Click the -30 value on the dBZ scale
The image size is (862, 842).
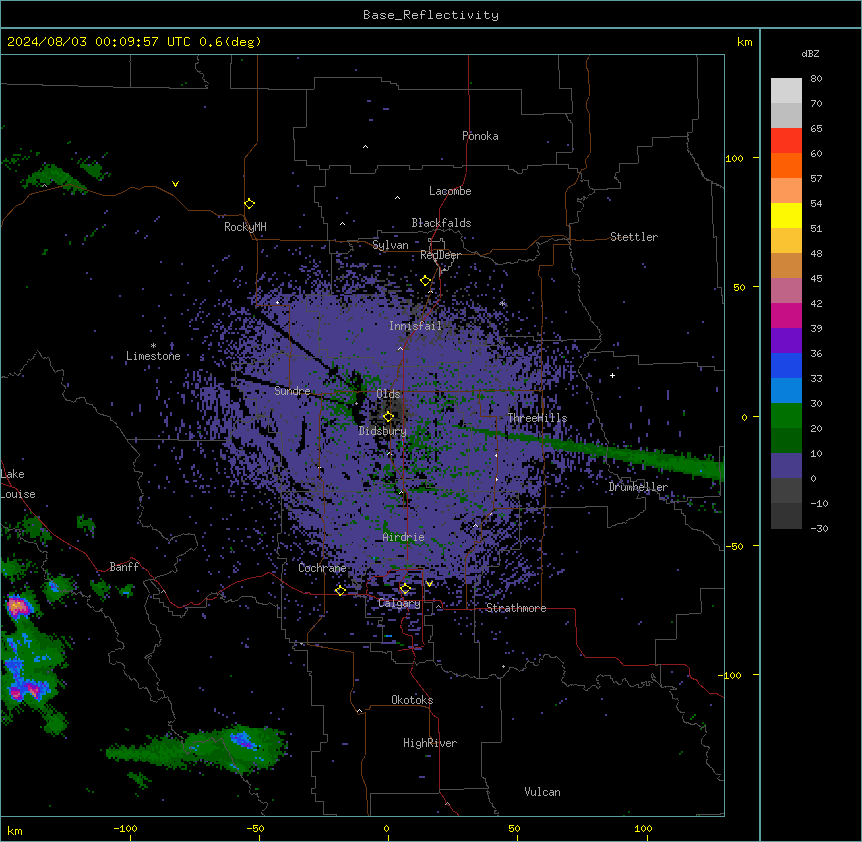click(819, 528)
